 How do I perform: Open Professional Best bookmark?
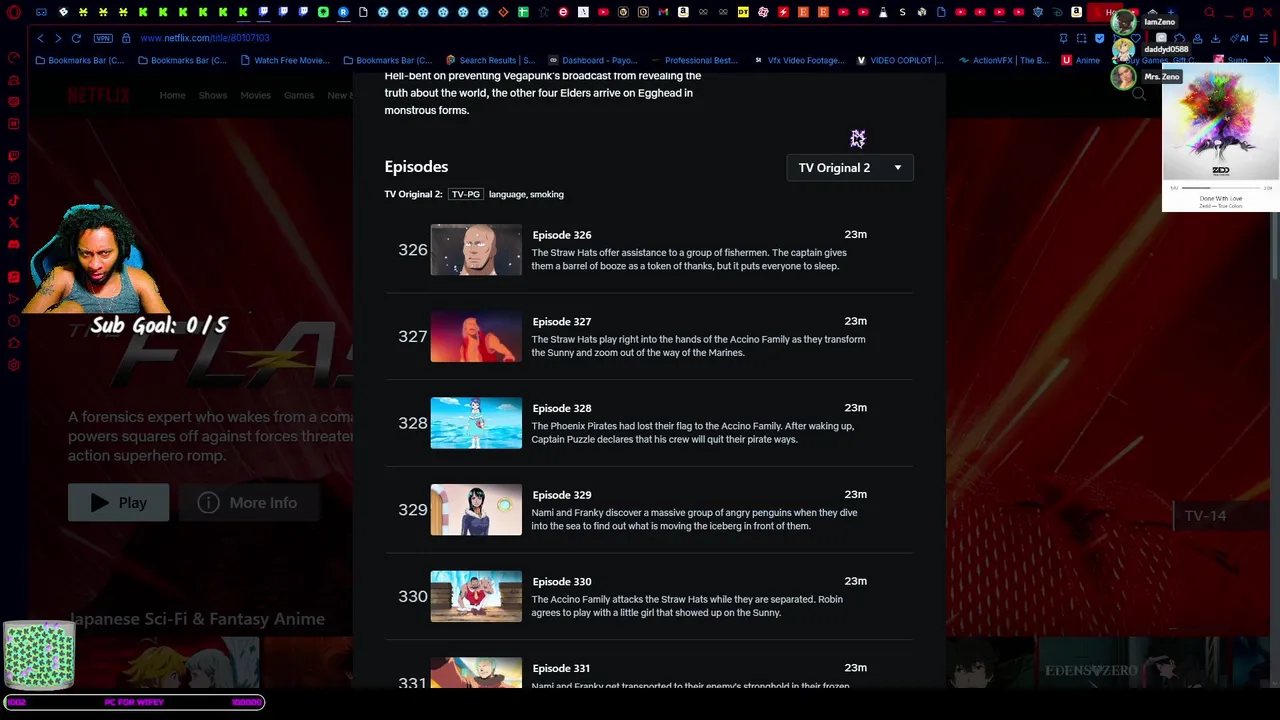coord(694,60)
